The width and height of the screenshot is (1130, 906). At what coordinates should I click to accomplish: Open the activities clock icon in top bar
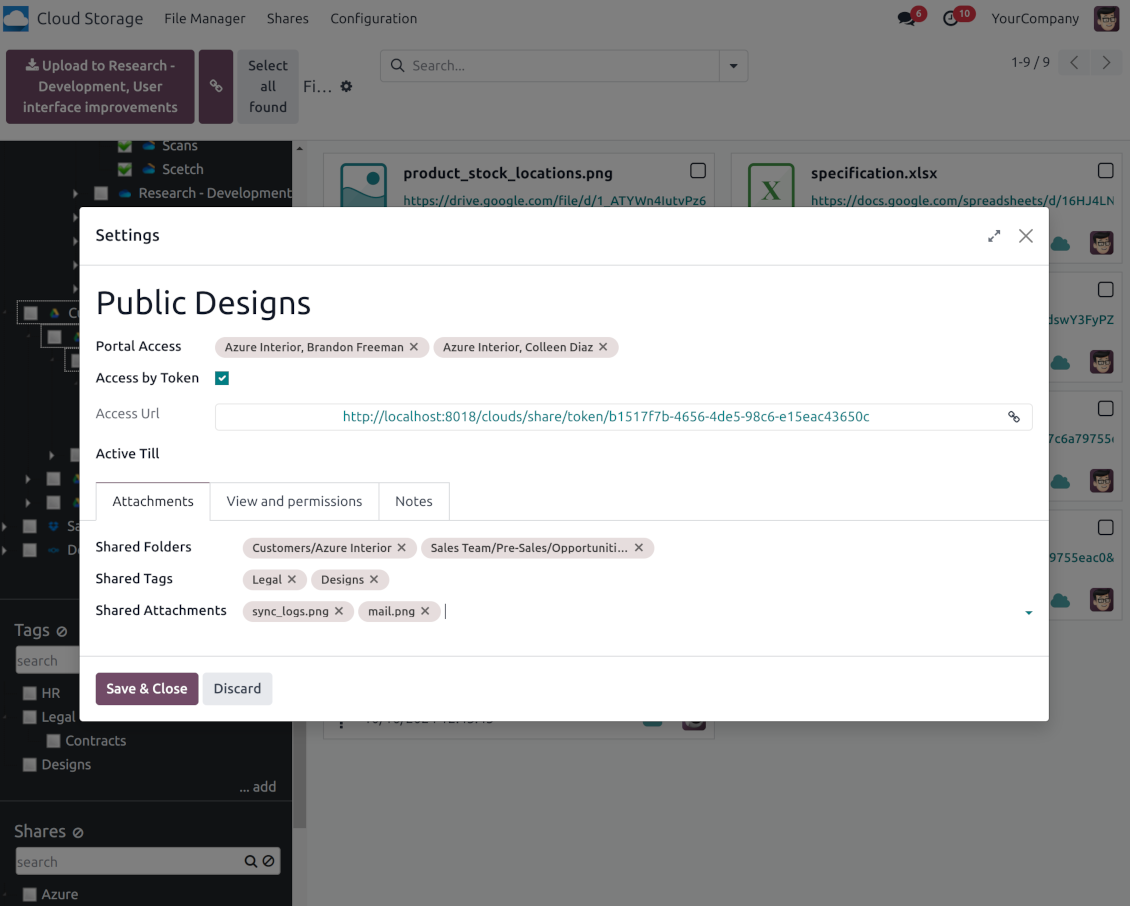(x=951, y=19)
